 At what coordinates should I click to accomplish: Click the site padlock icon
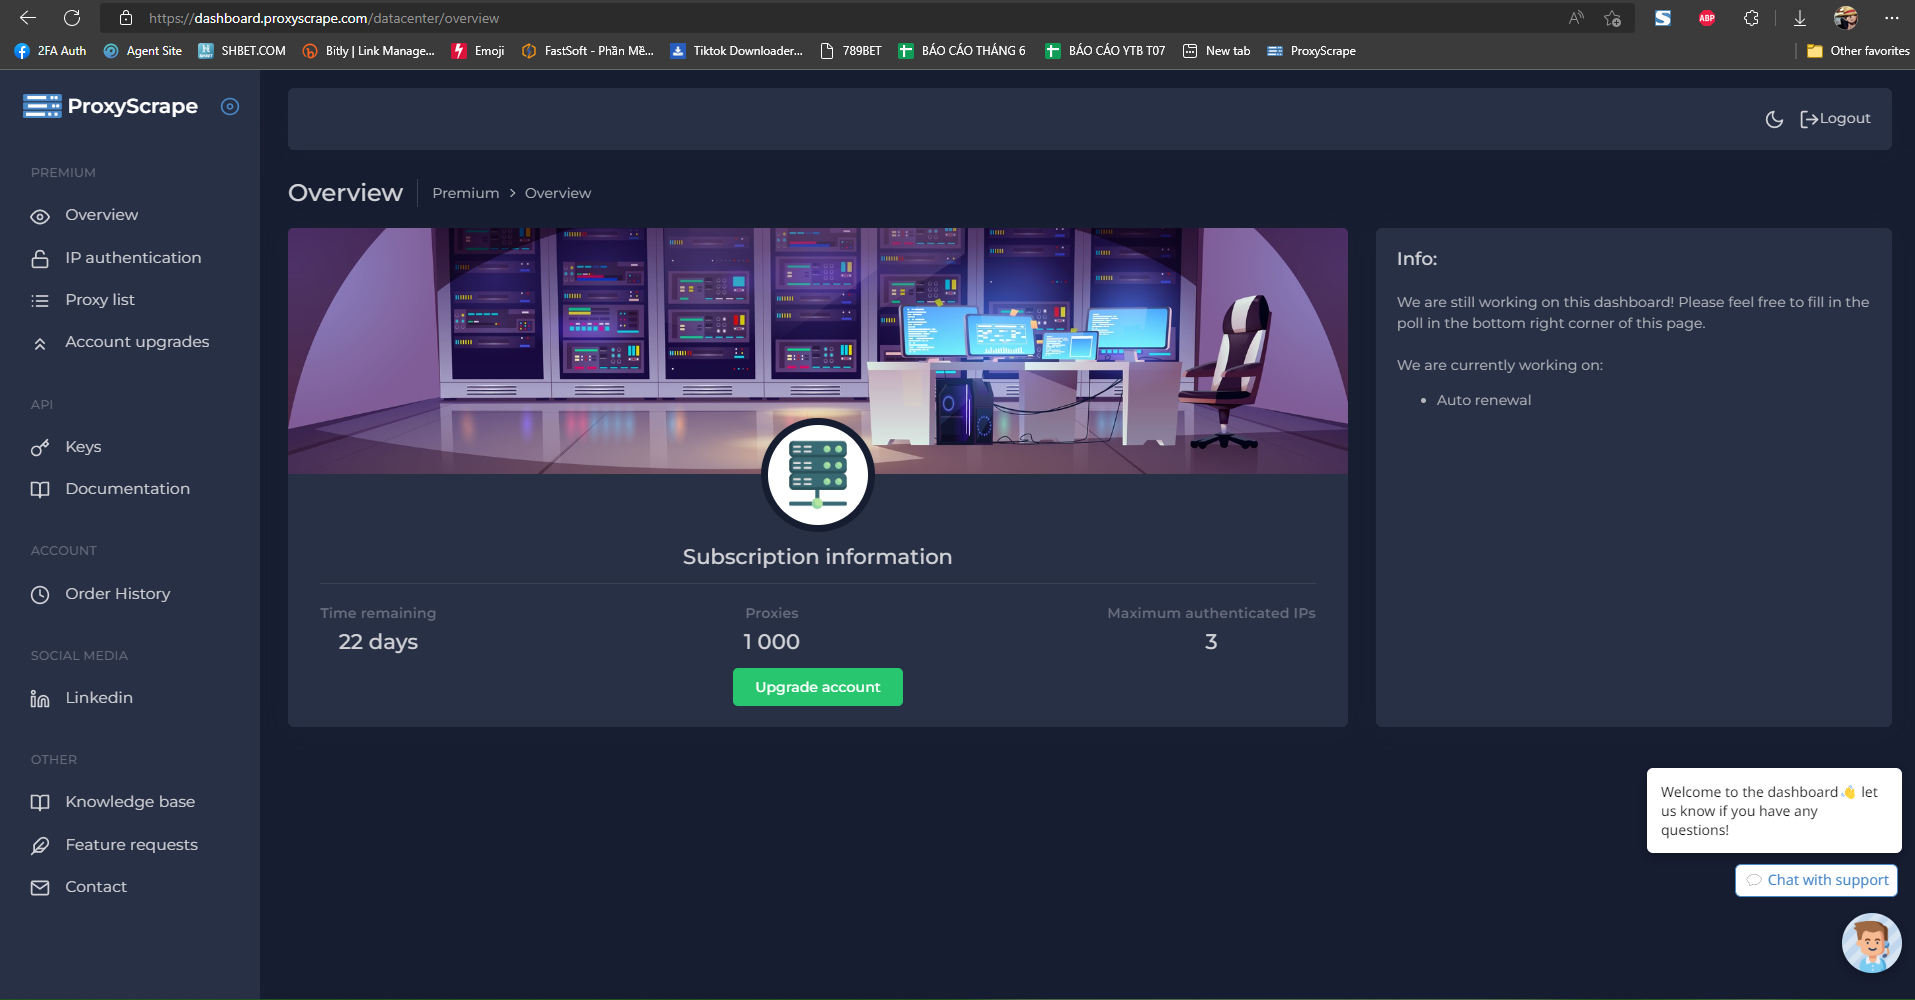pyautogui.click(x=126, y=18)
